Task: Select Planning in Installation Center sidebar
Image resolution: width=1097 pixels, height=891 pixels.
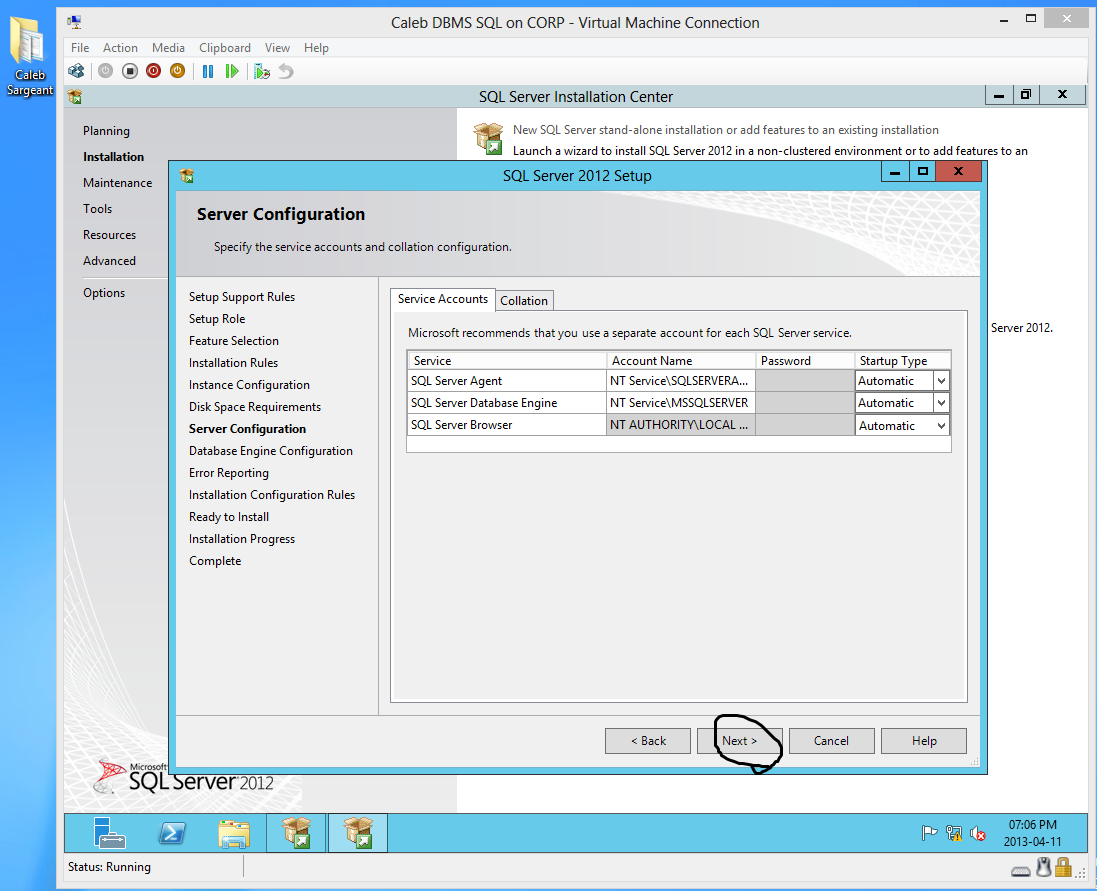Action: [106, 131]
